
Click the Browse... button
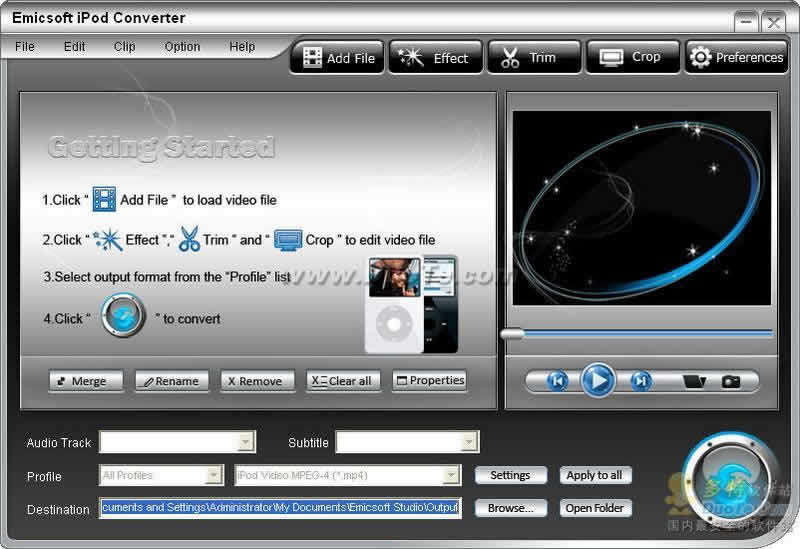coord(510,508)
